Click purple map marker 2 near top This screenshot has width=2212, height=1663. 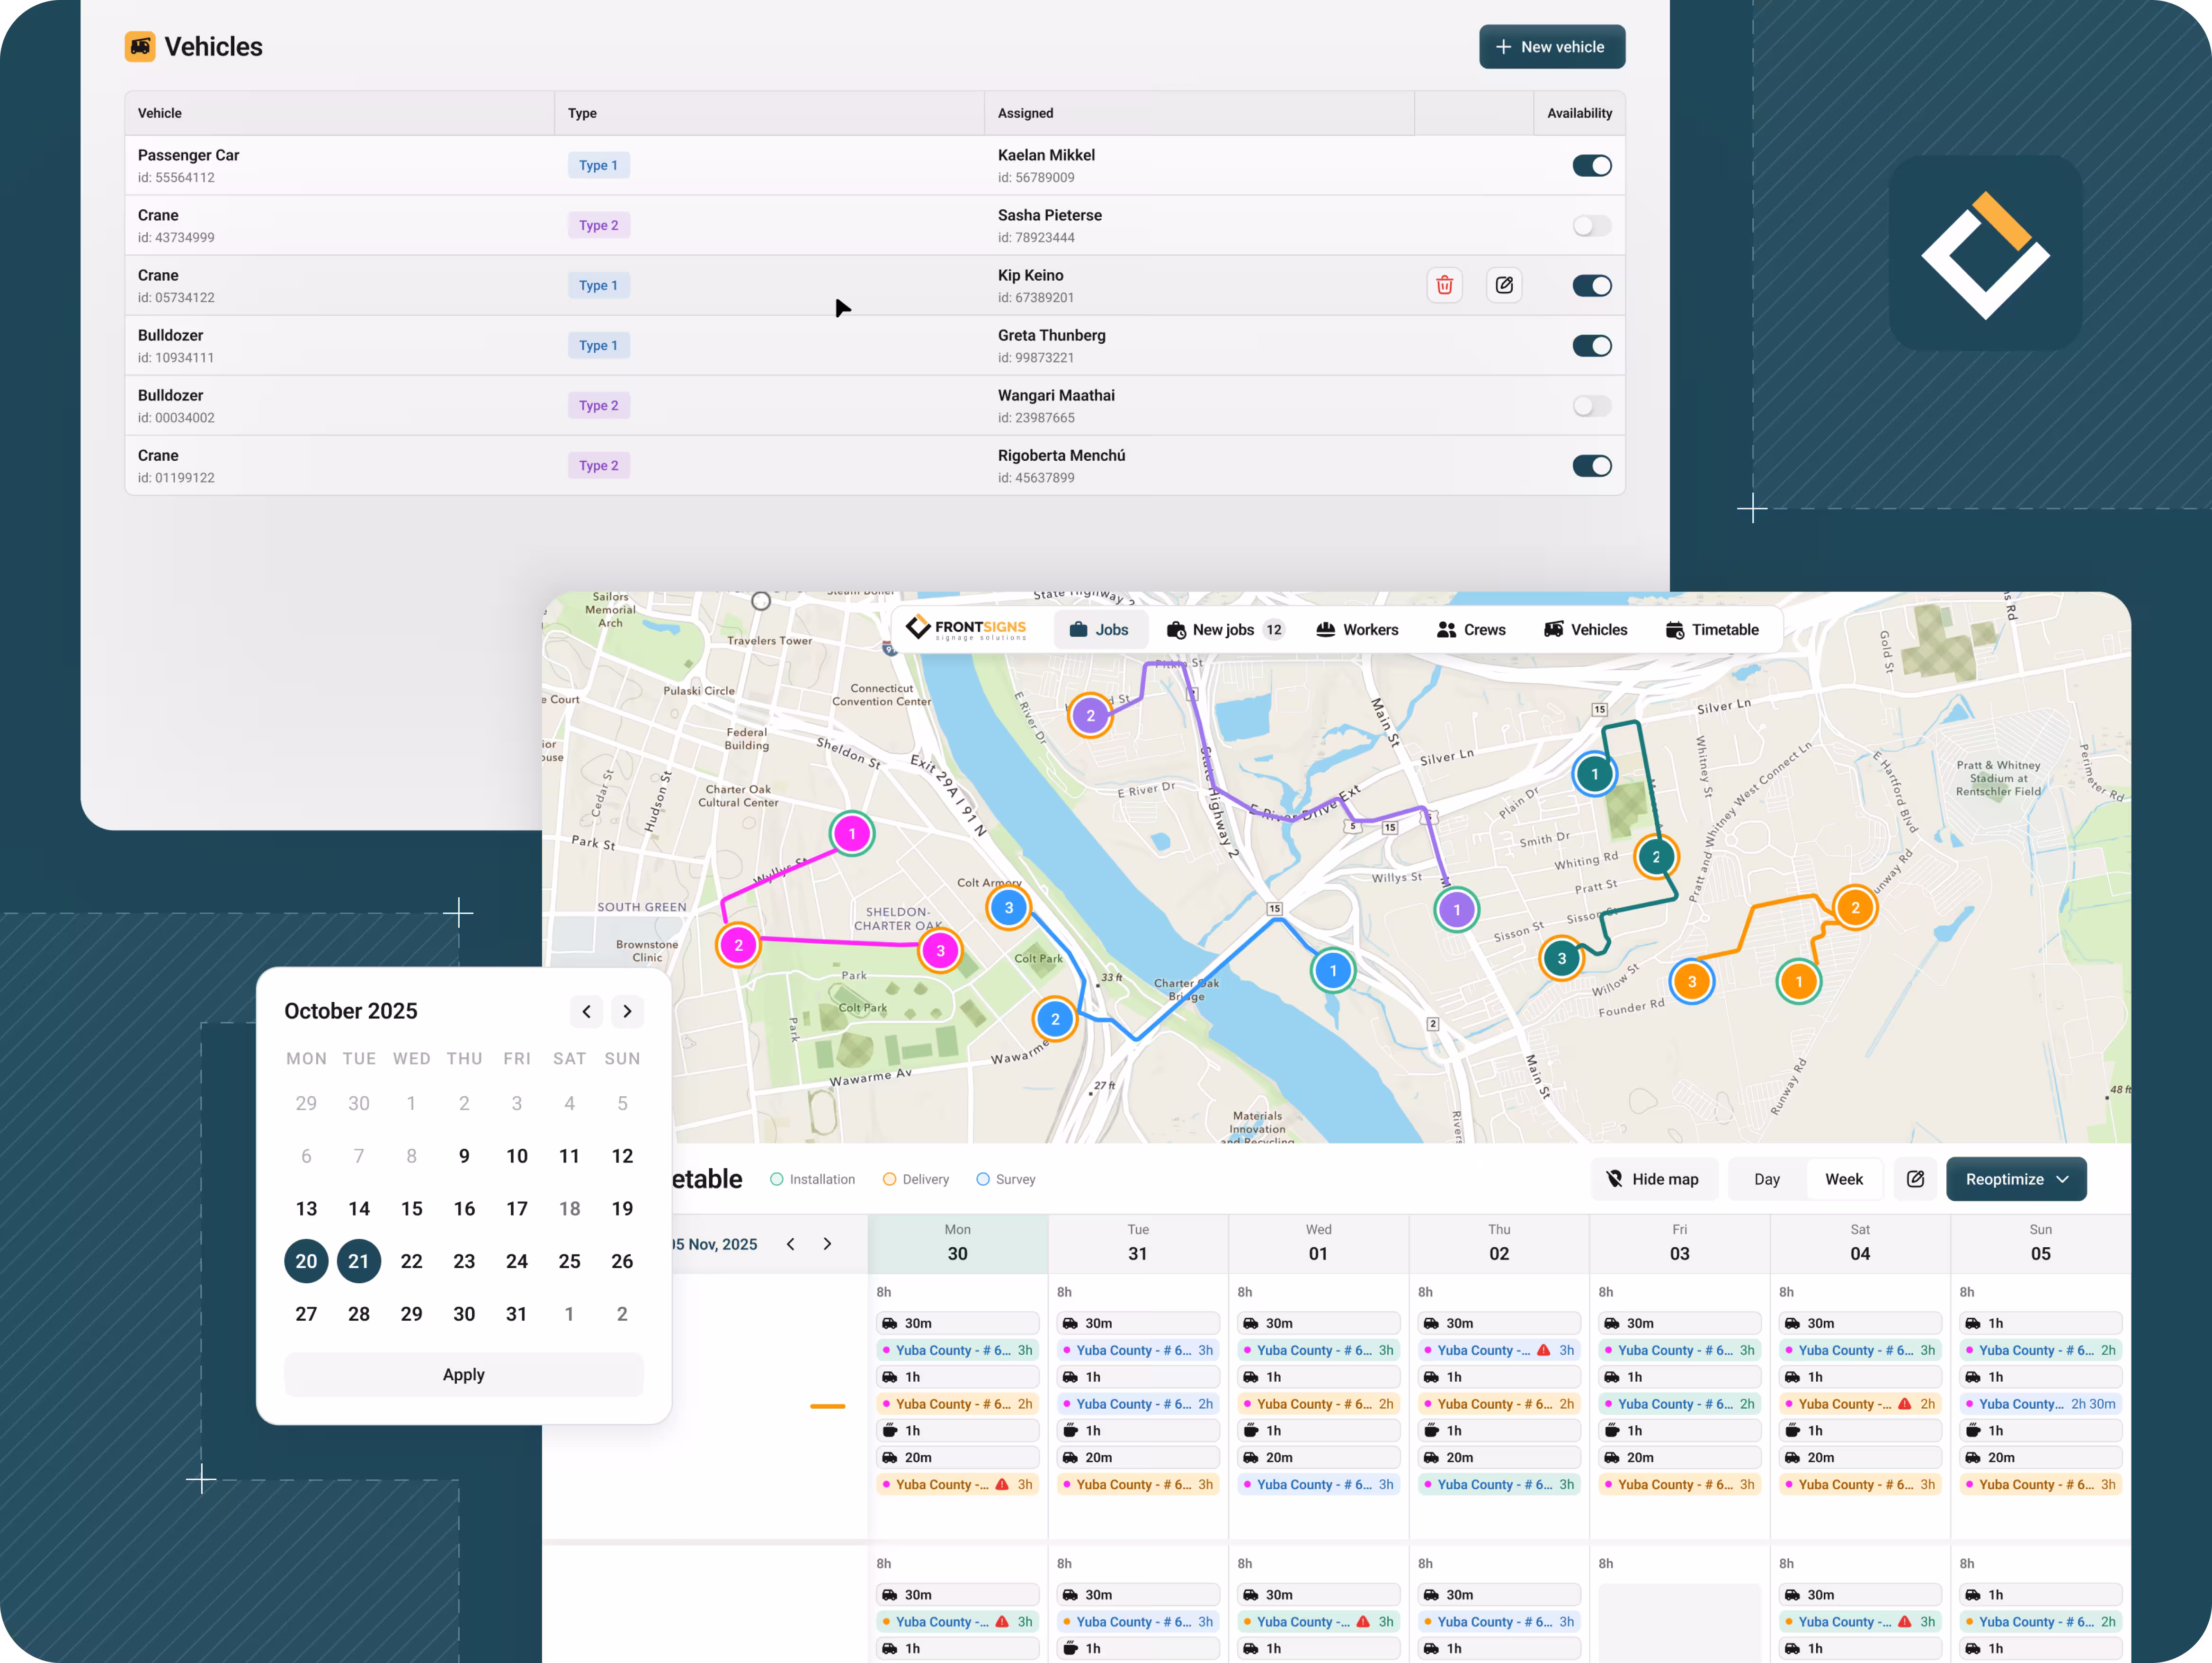pos(1090,715)
